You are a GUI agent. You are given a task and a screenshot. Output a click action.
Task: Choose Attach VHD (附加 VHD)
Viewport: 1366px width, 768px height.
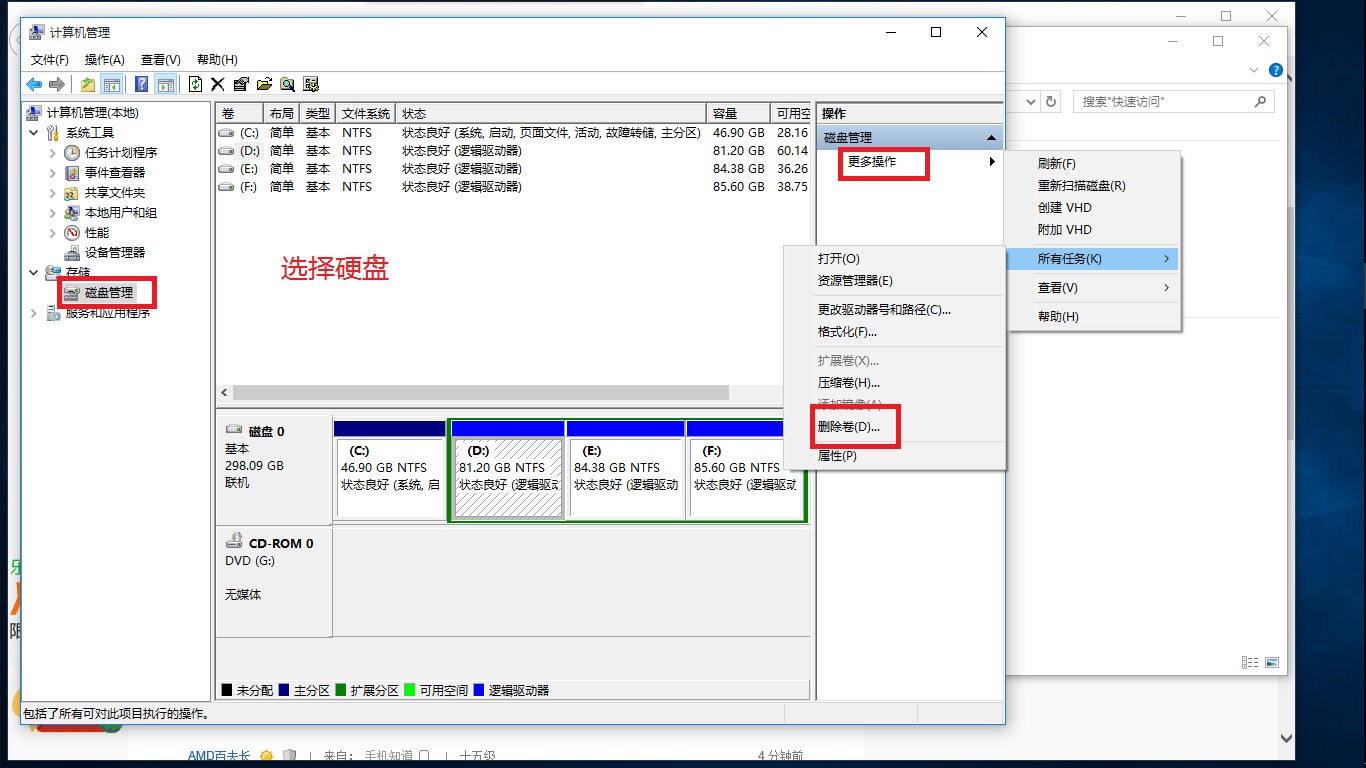click(1093, 230)
